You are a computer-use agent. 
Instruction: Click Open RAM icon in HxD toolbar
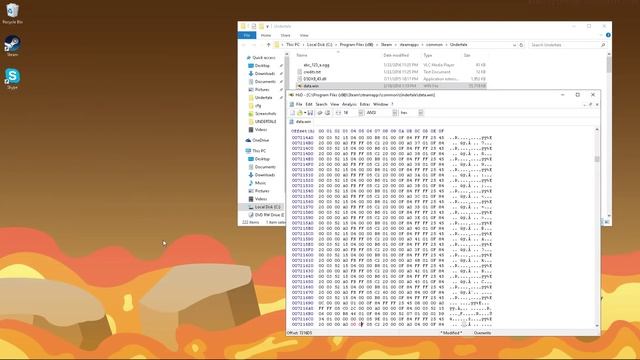point(320,113)
